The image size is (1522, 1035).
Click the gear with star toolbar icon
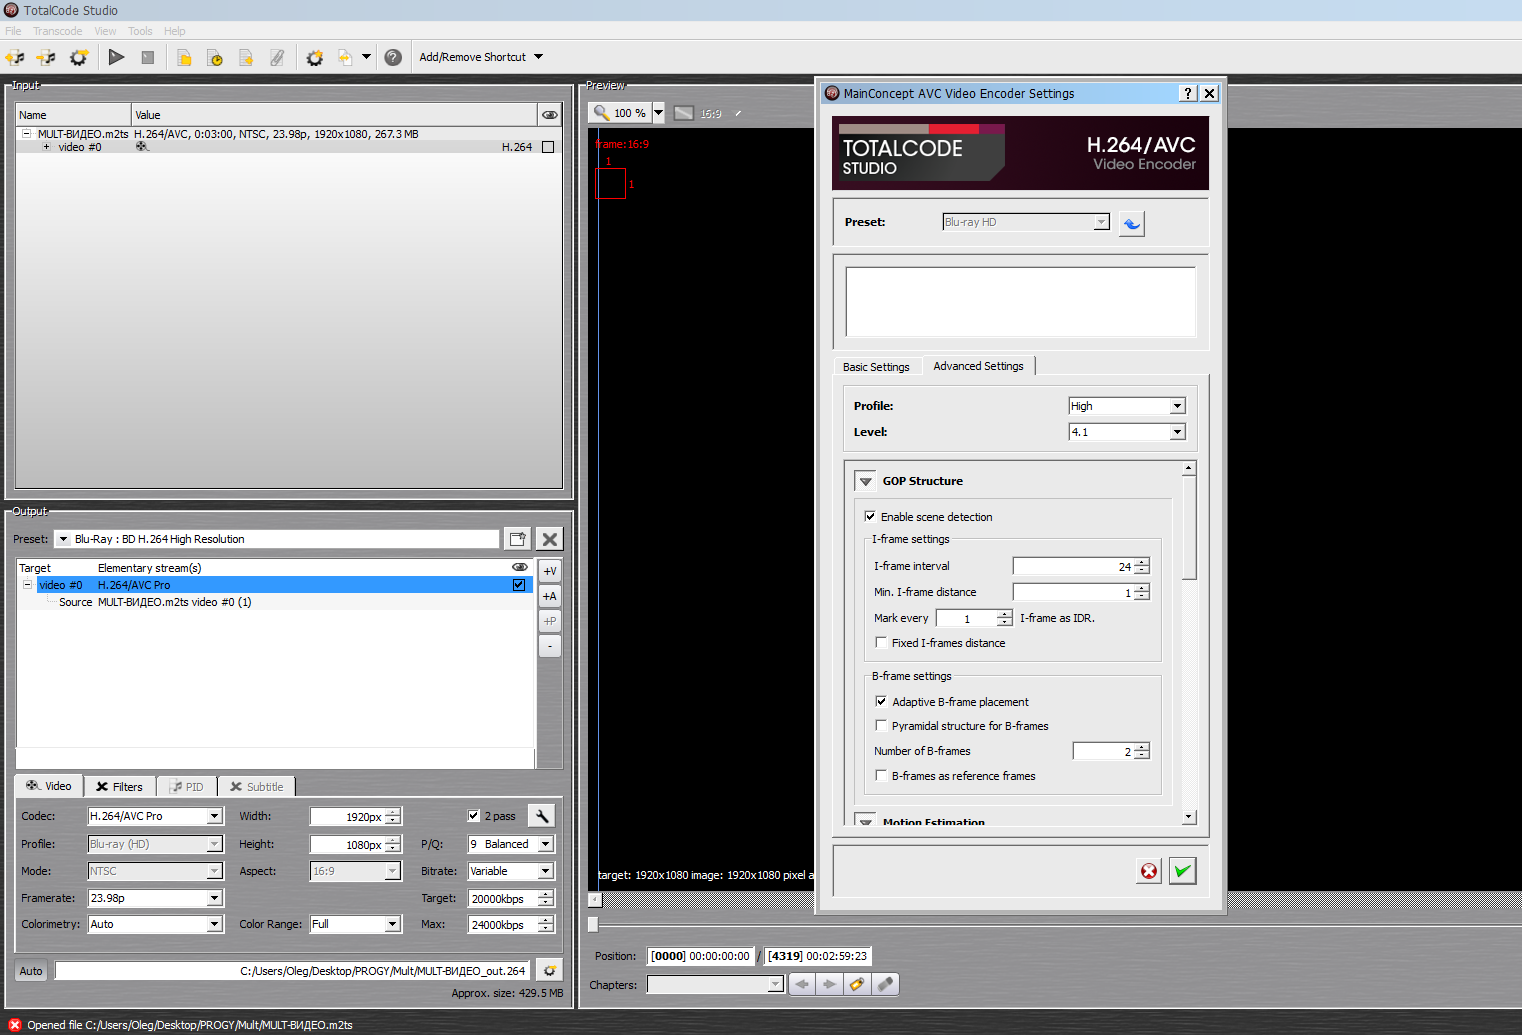tap(315, 57)
